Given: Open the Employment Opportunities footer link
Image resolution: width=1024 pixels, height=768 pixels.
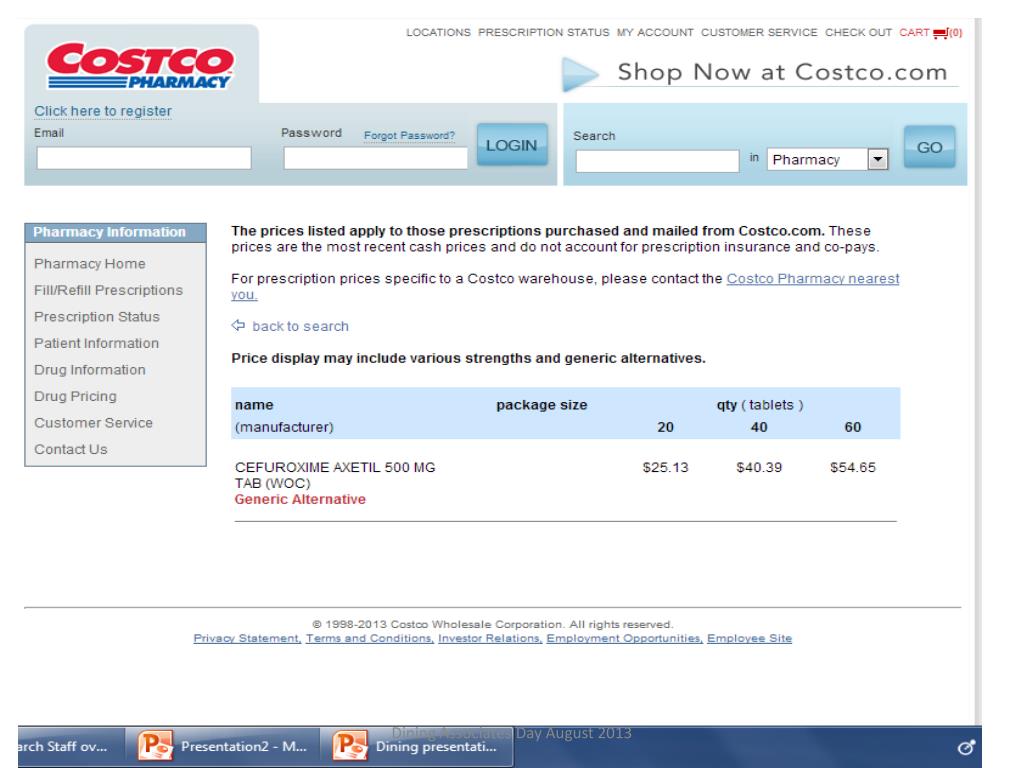Looking at the screenshot, I should coord(624,638).
